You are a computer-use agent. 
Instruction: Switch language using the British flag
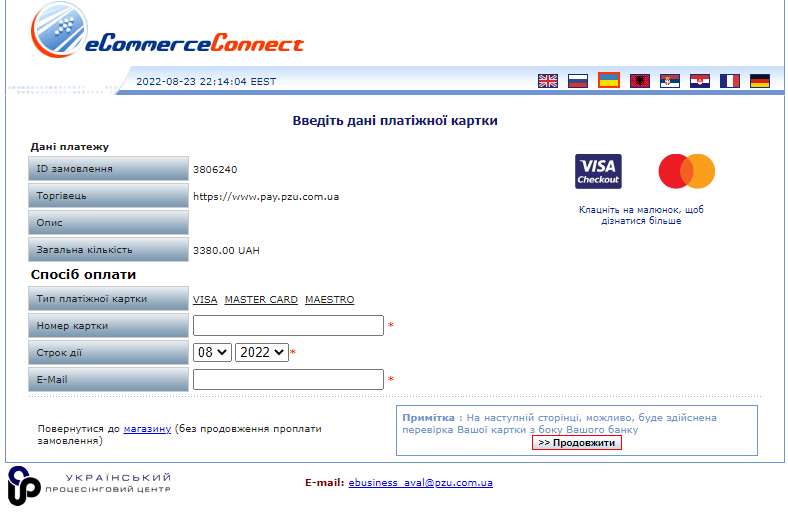pos(548,81)
